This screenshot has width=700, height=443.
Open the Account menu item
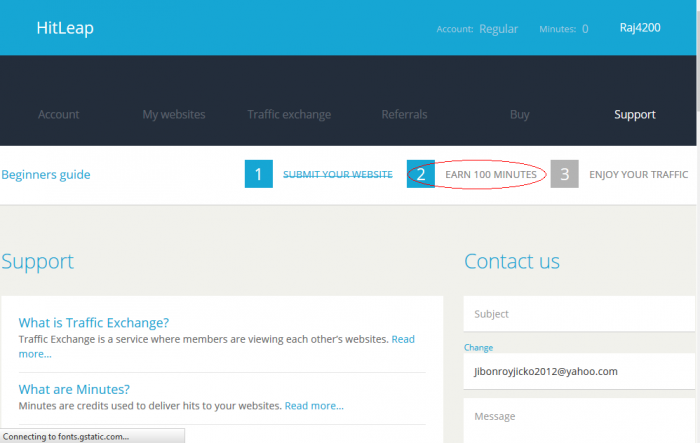(58, 114)
